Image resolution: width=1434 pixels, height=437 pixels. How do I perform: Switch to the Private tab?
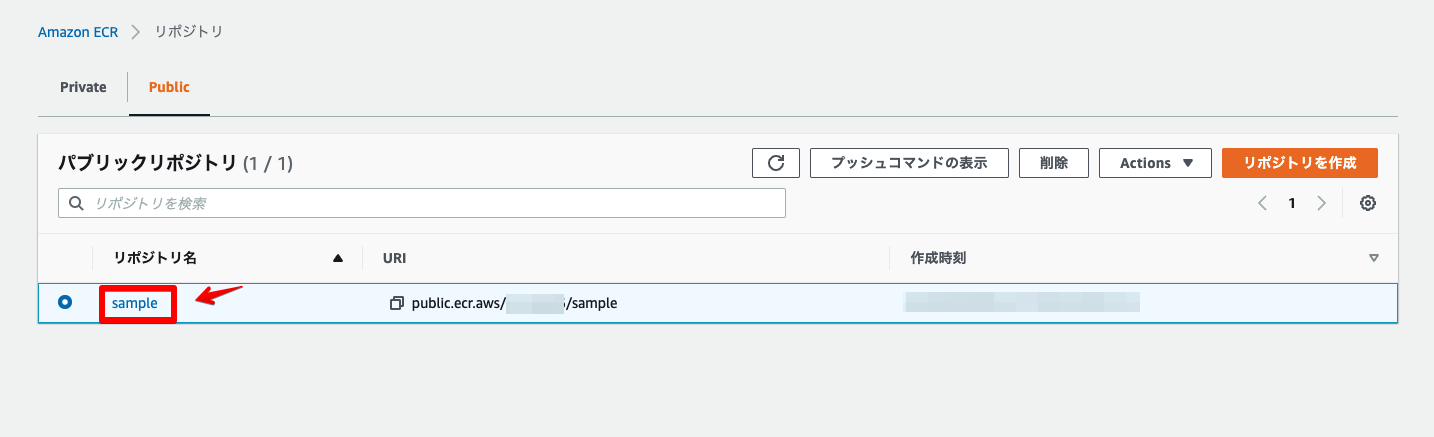(x=83, y=87)
